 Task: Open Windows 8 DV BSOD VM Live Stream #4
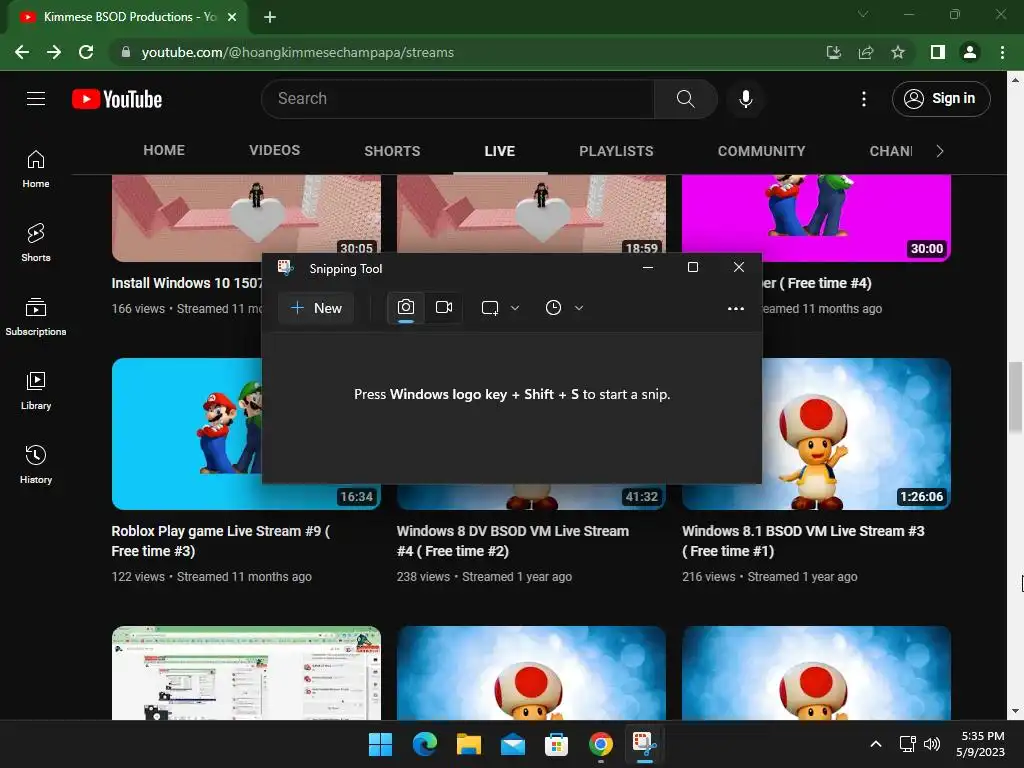coord(513,541)
